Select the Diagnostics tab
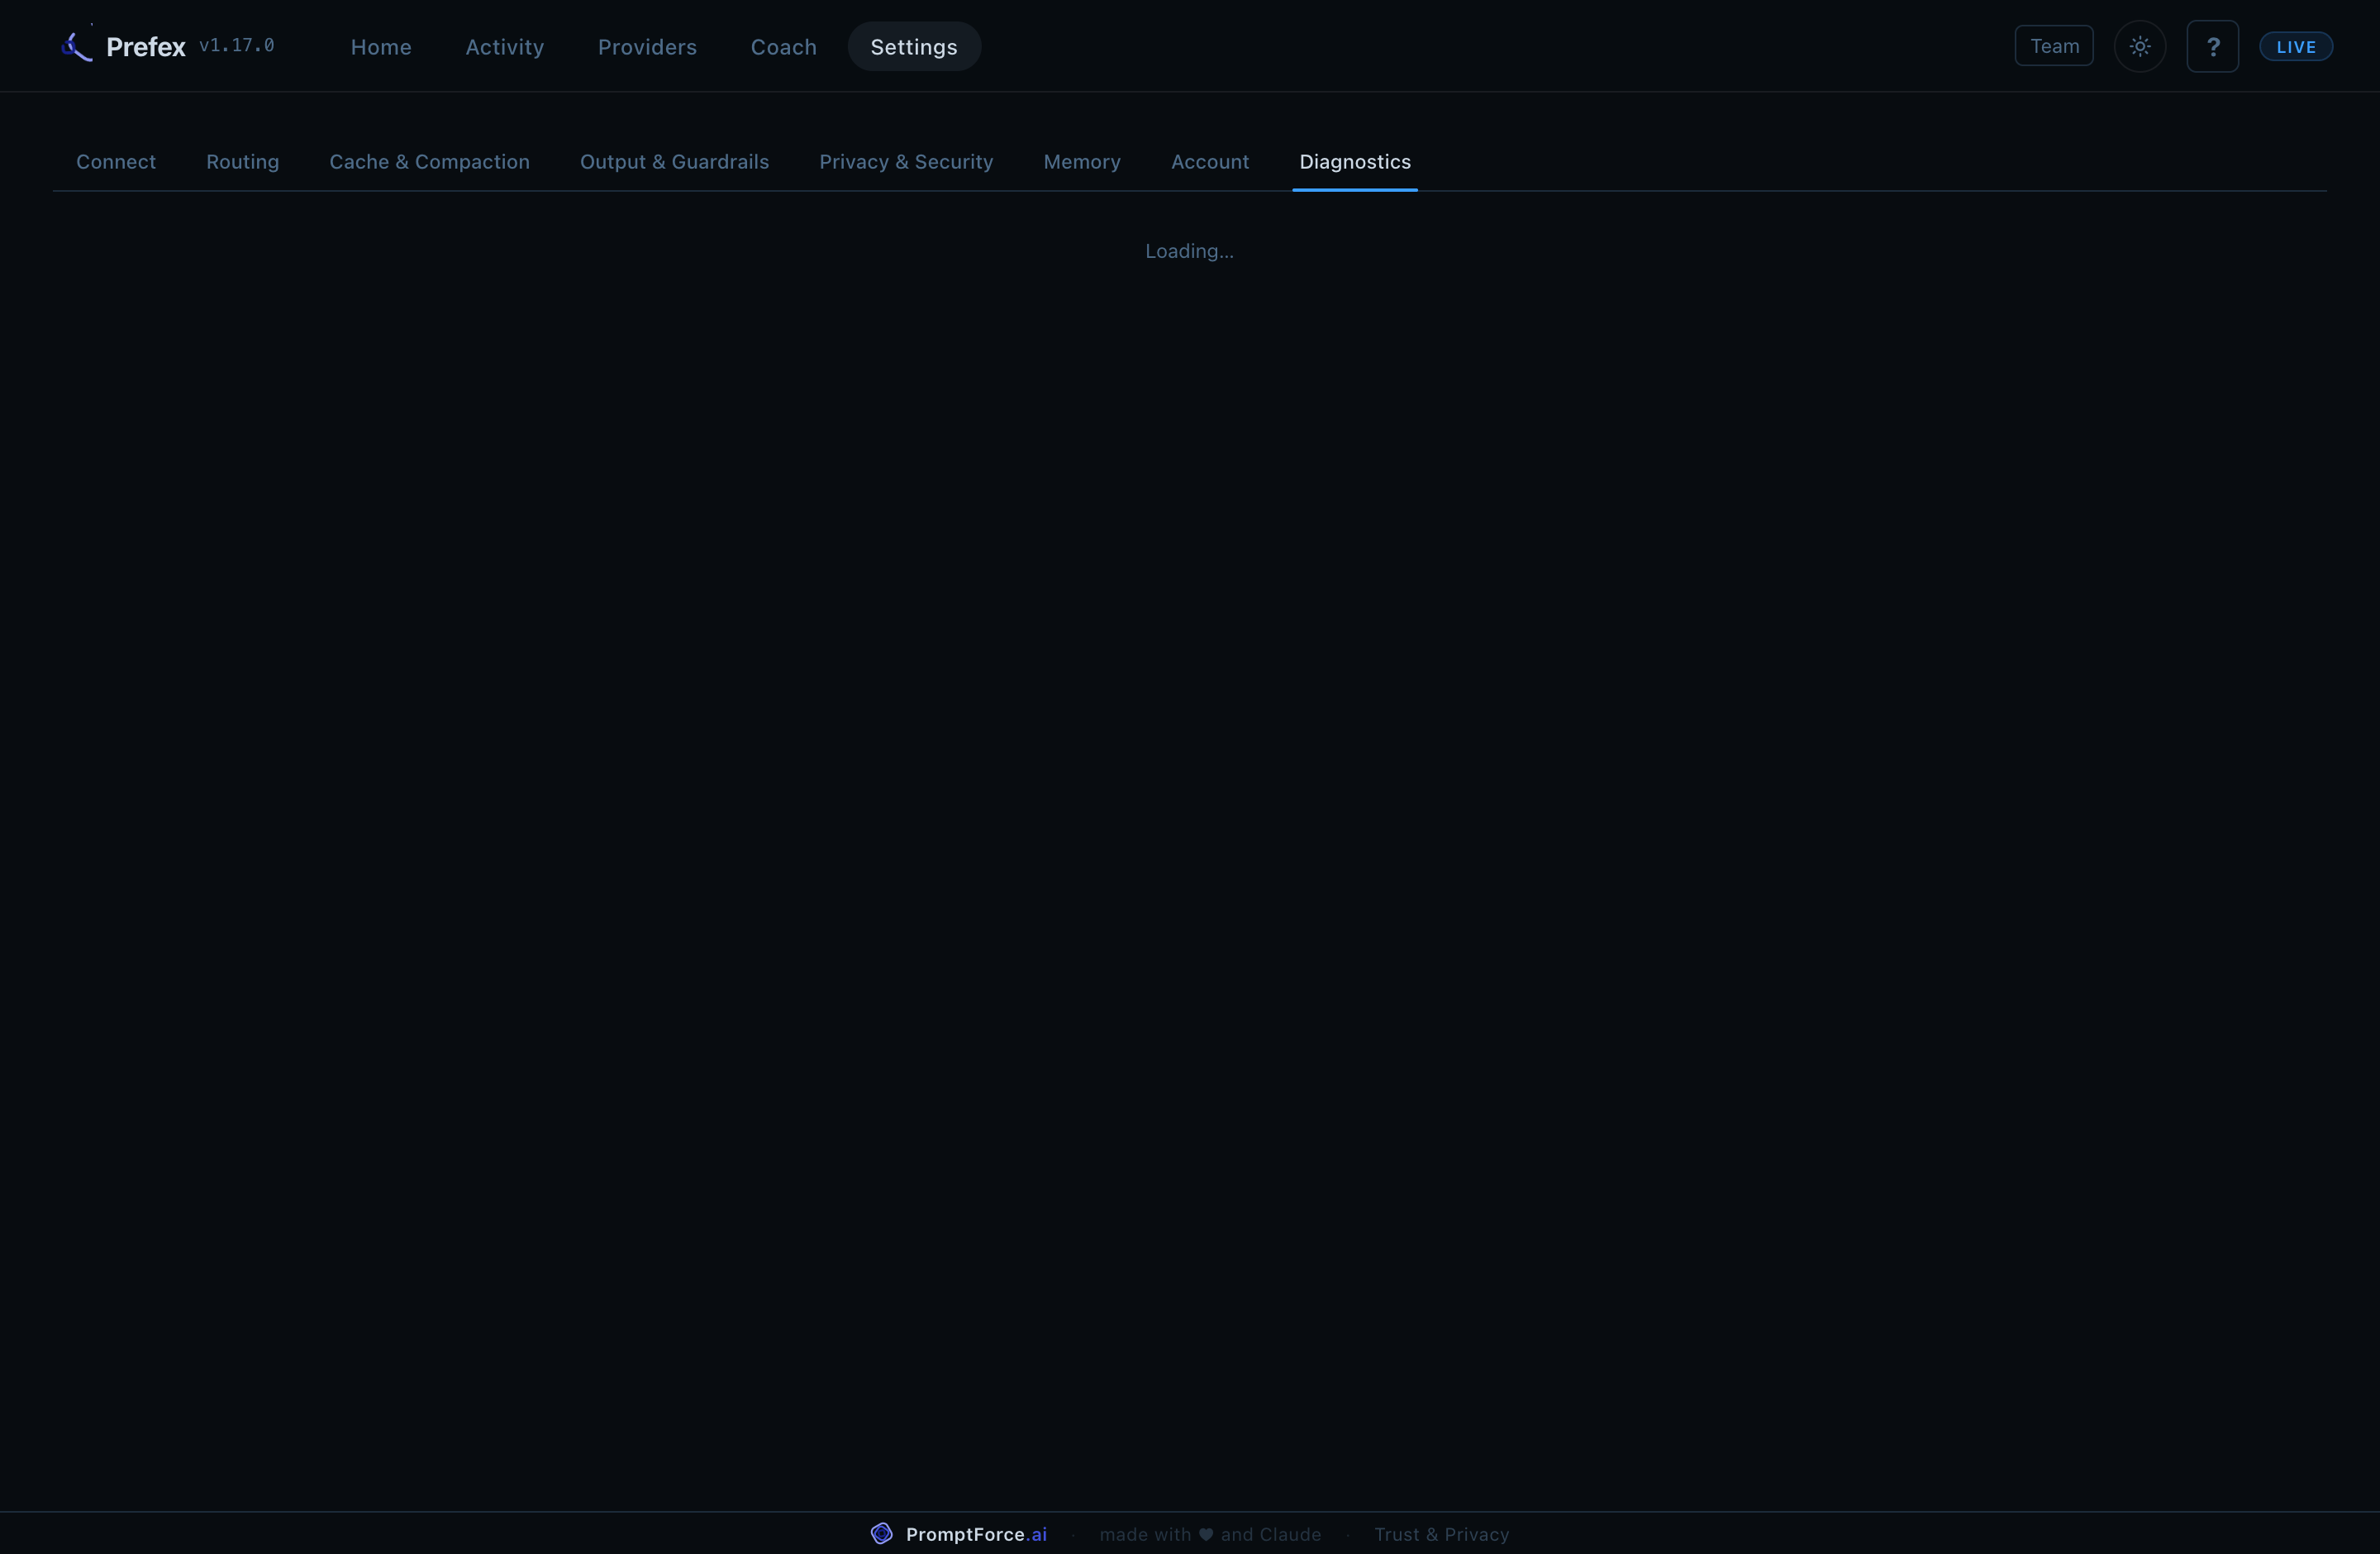Screen dimensions: 2380x1554 [1355, 162]
